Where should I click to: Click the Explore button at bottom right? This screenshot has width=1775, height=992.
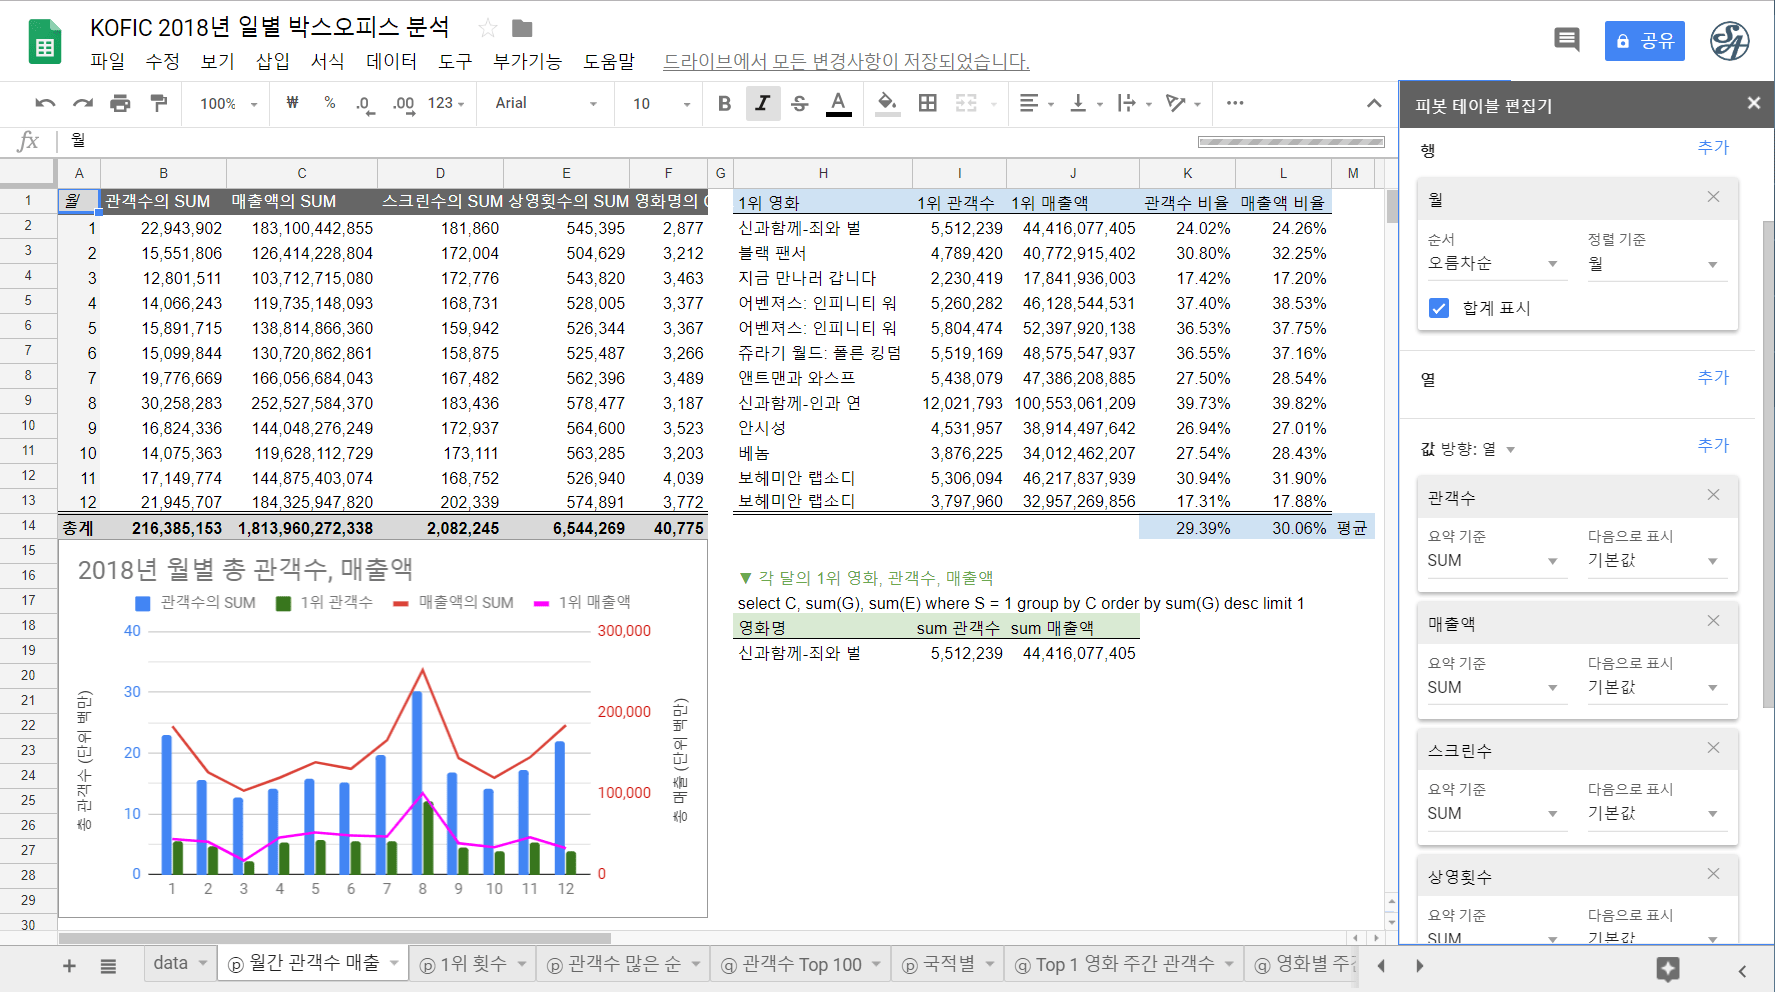pos(1667,968)
